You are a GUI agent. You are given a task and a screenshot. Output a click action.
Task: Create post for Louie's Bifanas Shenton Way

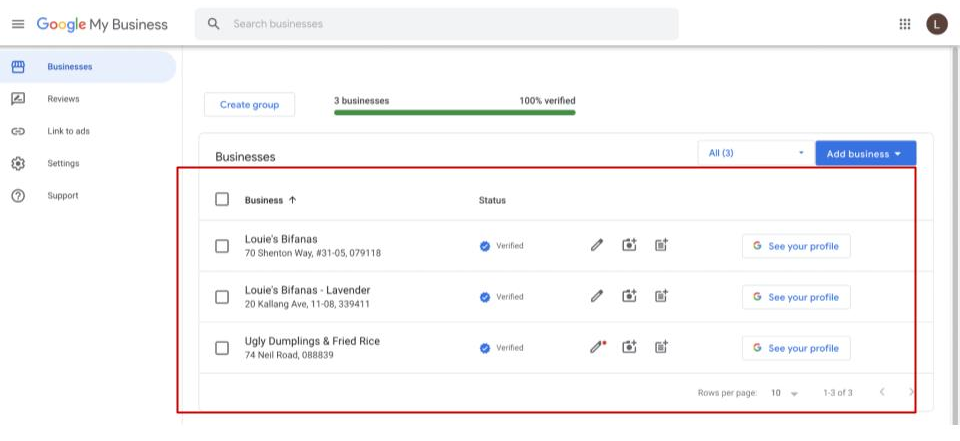(661, 245)
